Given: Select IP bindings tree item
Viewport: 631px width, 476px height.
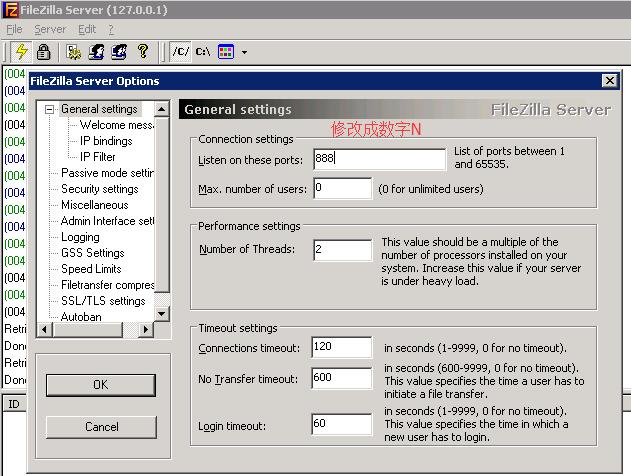Looking at the screenshot, I should [106, 141].
